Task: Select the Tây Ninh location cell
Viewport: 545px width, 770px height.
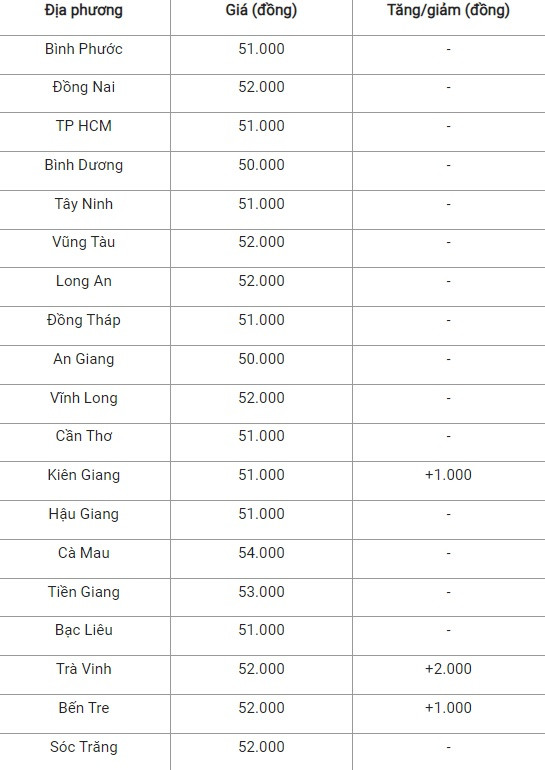Action: pyautogui.click(x=83, y=203)
